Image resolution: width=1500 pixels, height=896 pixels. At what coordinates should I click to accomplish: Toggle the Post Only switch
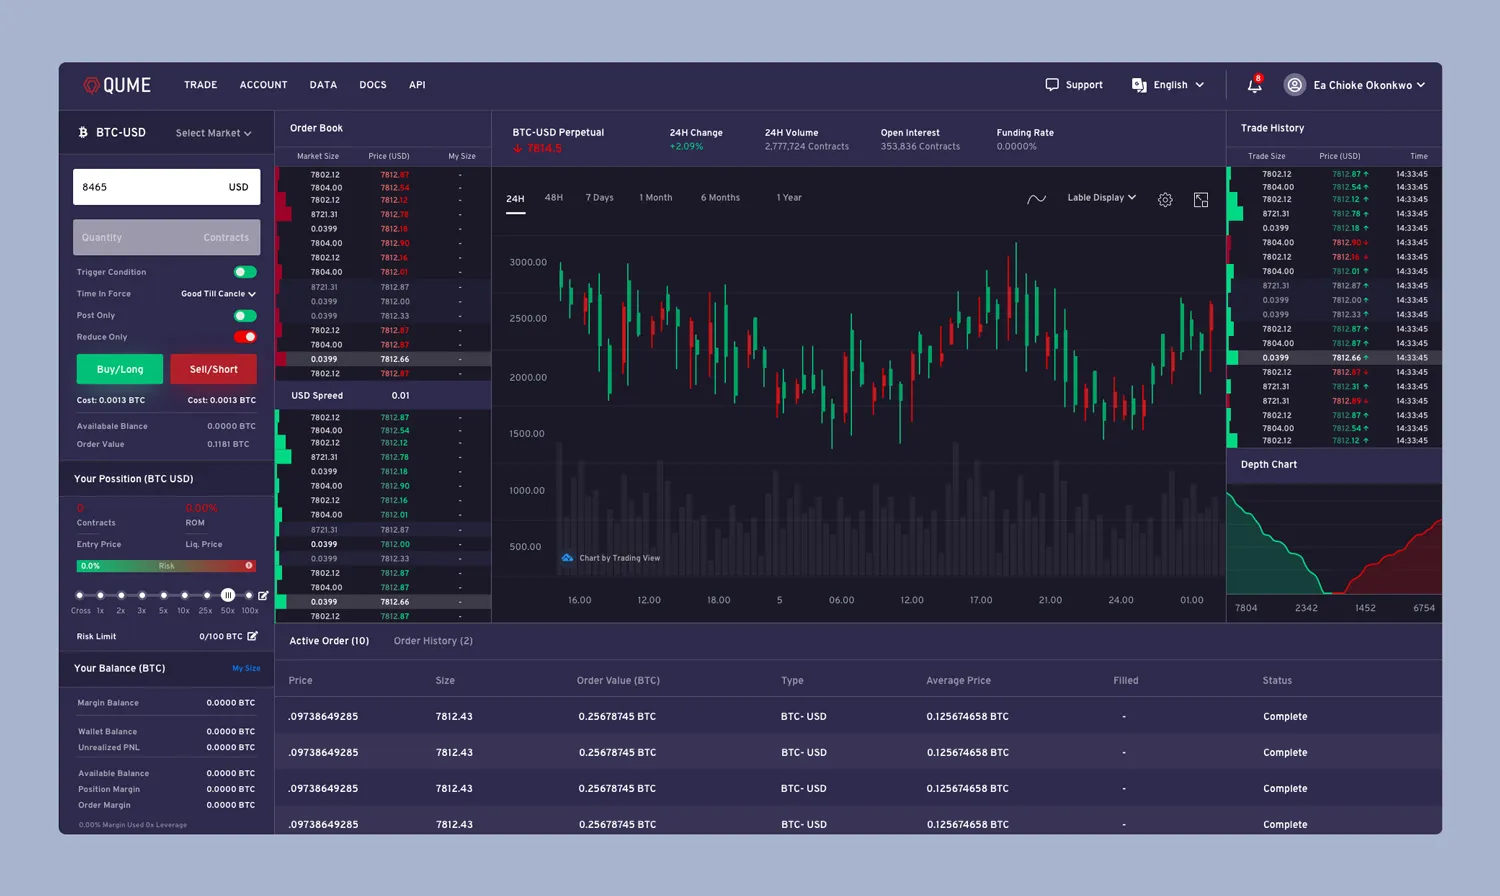(x=245, y=315)
